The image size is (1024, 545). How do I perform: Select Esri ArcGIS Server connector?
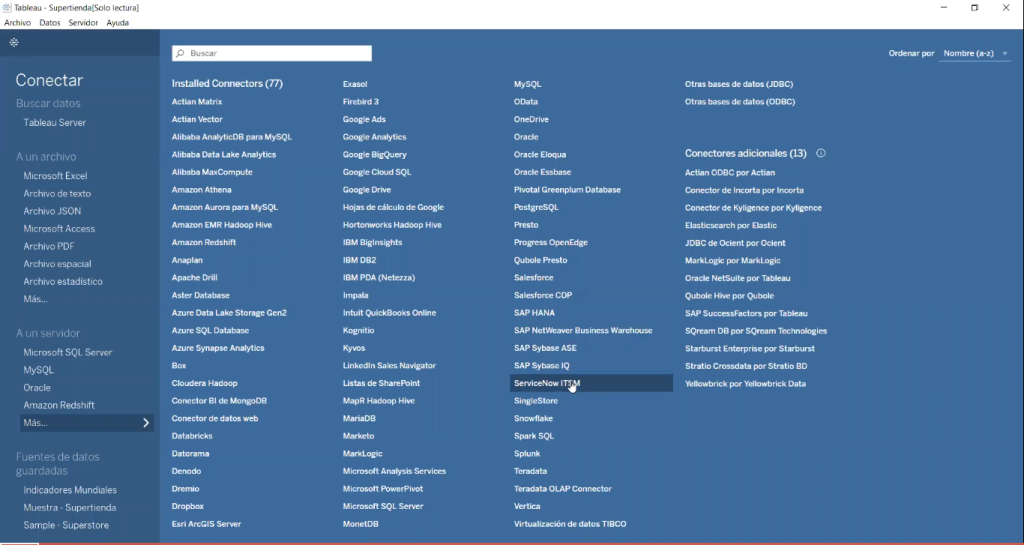[206, 524]
